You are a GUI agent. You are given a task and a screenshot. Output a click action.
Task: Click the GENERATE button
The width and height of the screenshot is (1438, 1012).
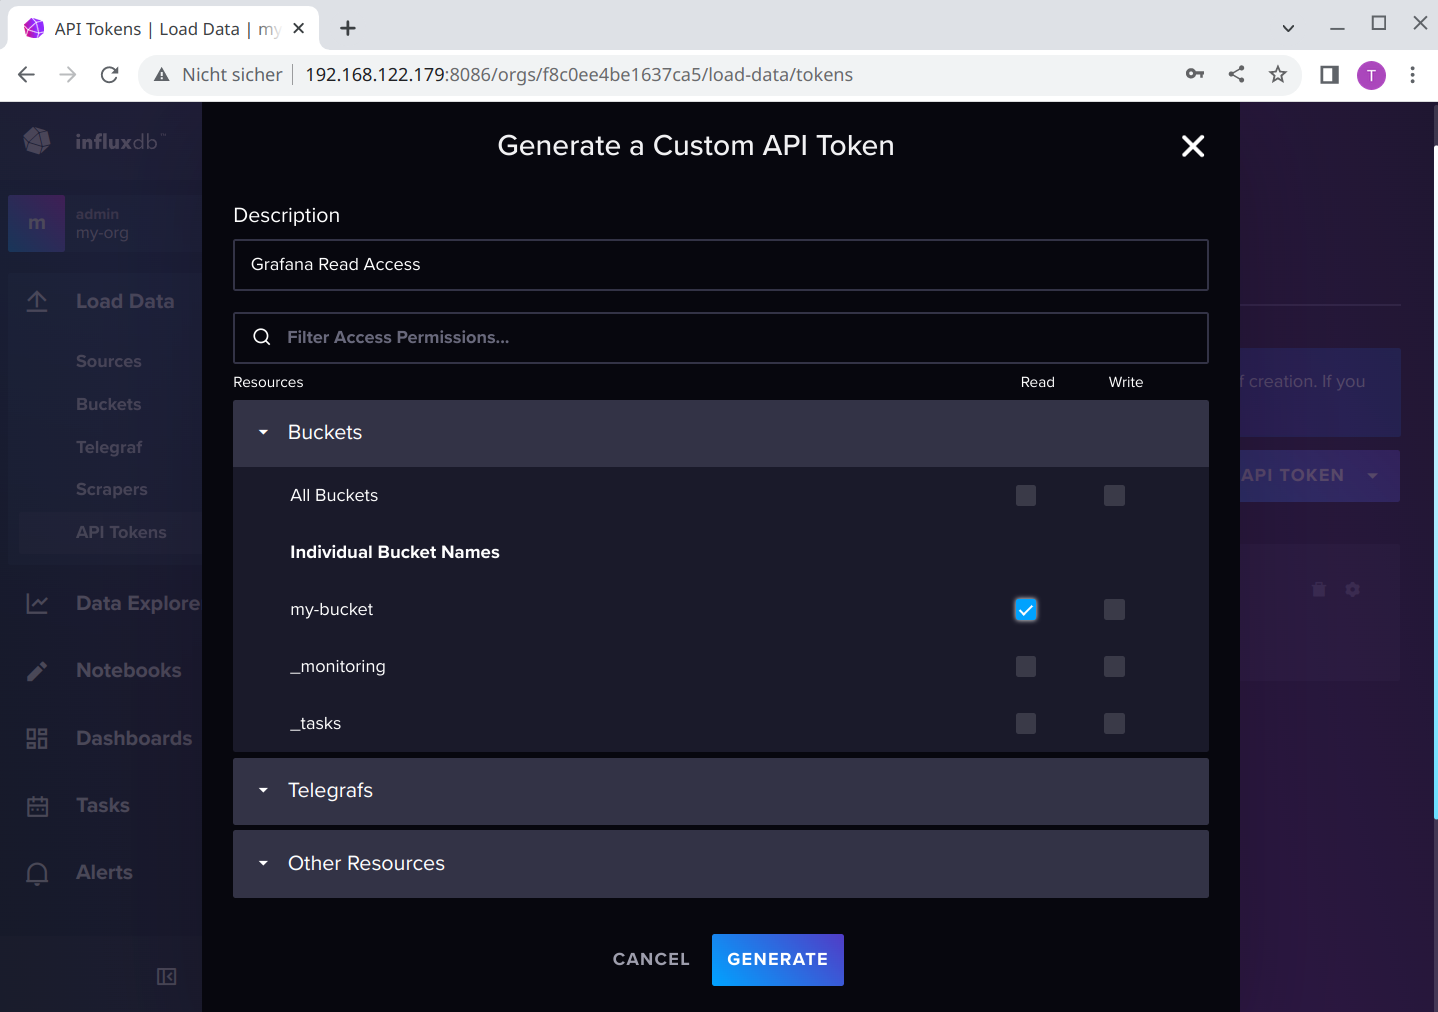778,960
